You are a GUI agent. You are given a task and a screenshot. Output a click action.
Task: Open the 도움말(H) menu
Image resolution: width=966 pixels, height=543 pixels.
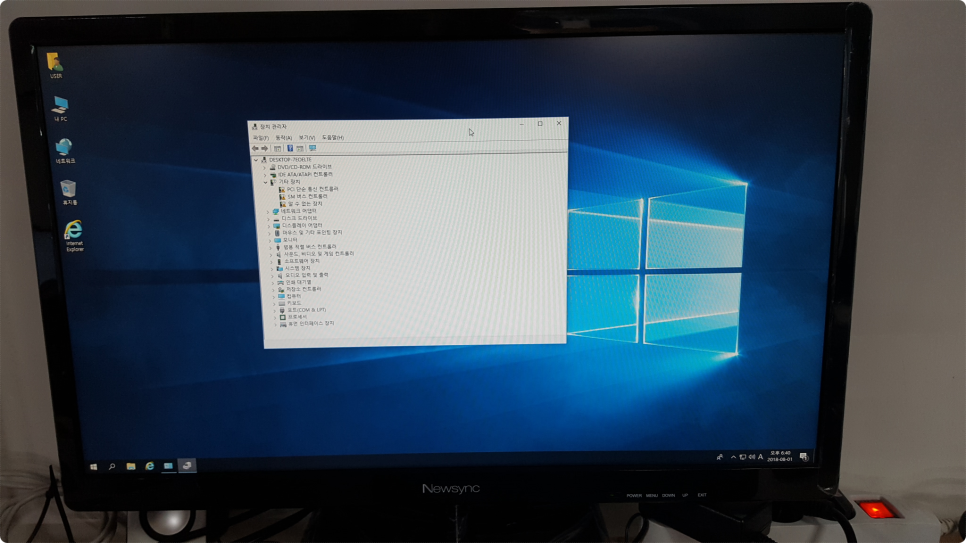[x=333, y=137]
